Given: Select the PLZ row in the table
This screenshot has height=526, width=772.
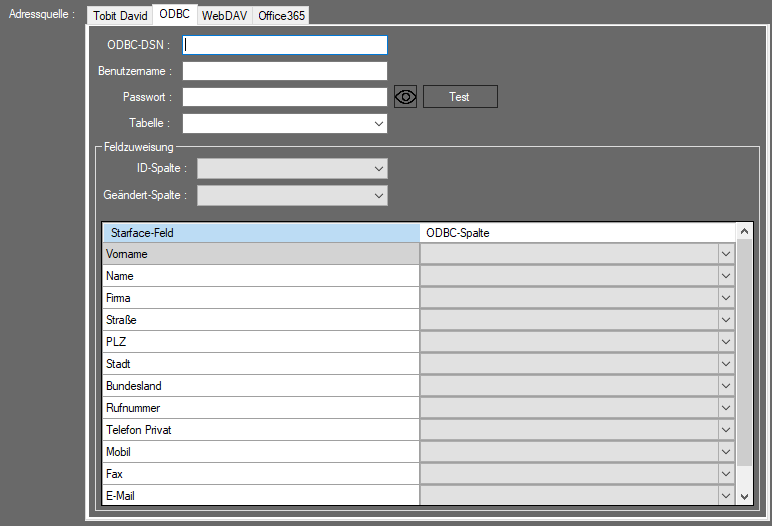Looking at the screenshot, I should [260, 342].
